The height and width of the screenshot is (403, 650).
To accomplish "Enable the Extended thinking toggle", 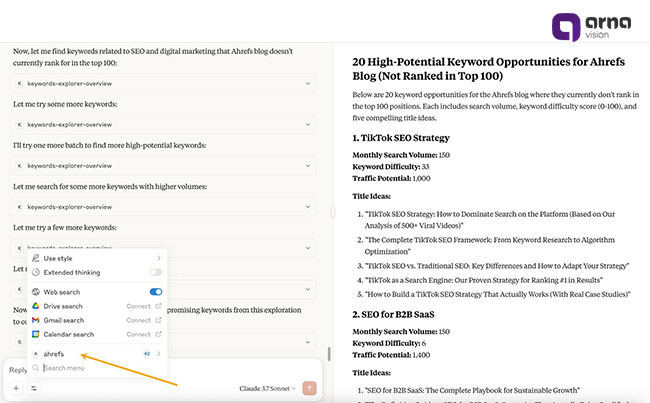I will pos(156,272).
